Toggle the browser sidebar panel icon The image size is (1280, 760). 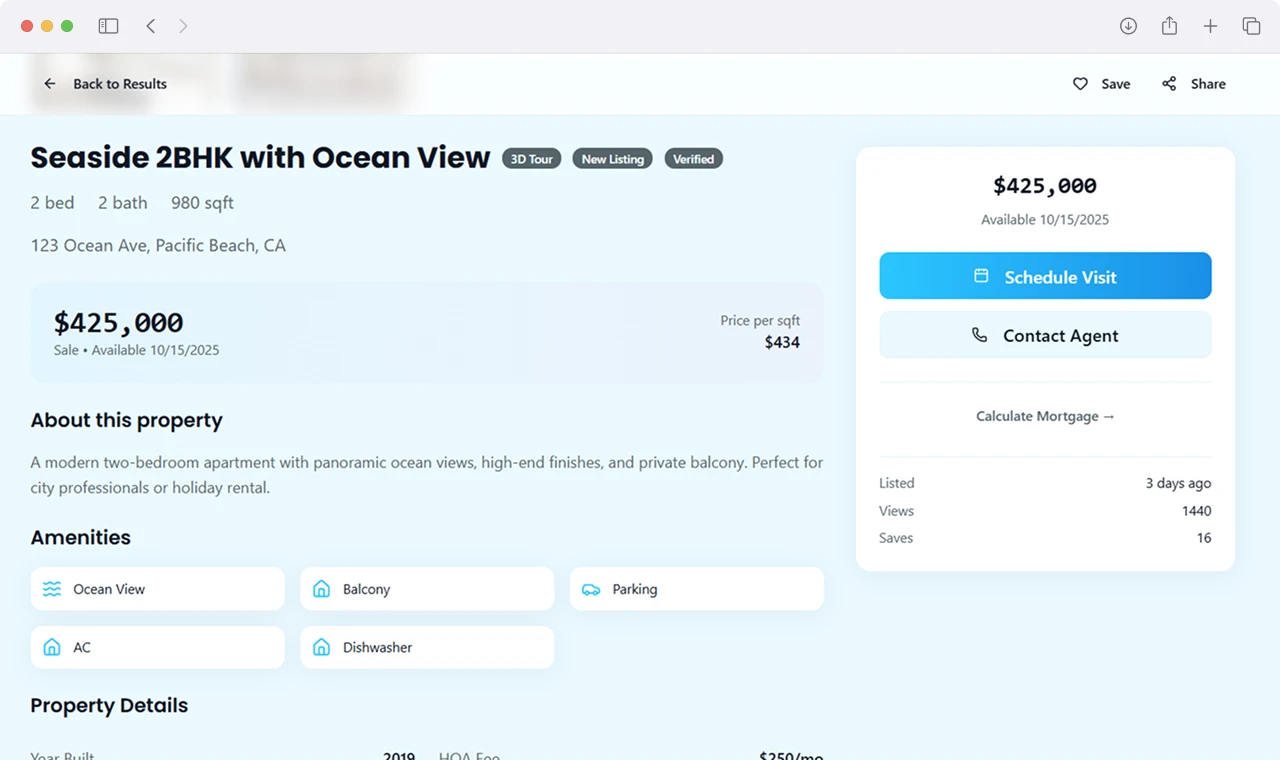(108, 26)
